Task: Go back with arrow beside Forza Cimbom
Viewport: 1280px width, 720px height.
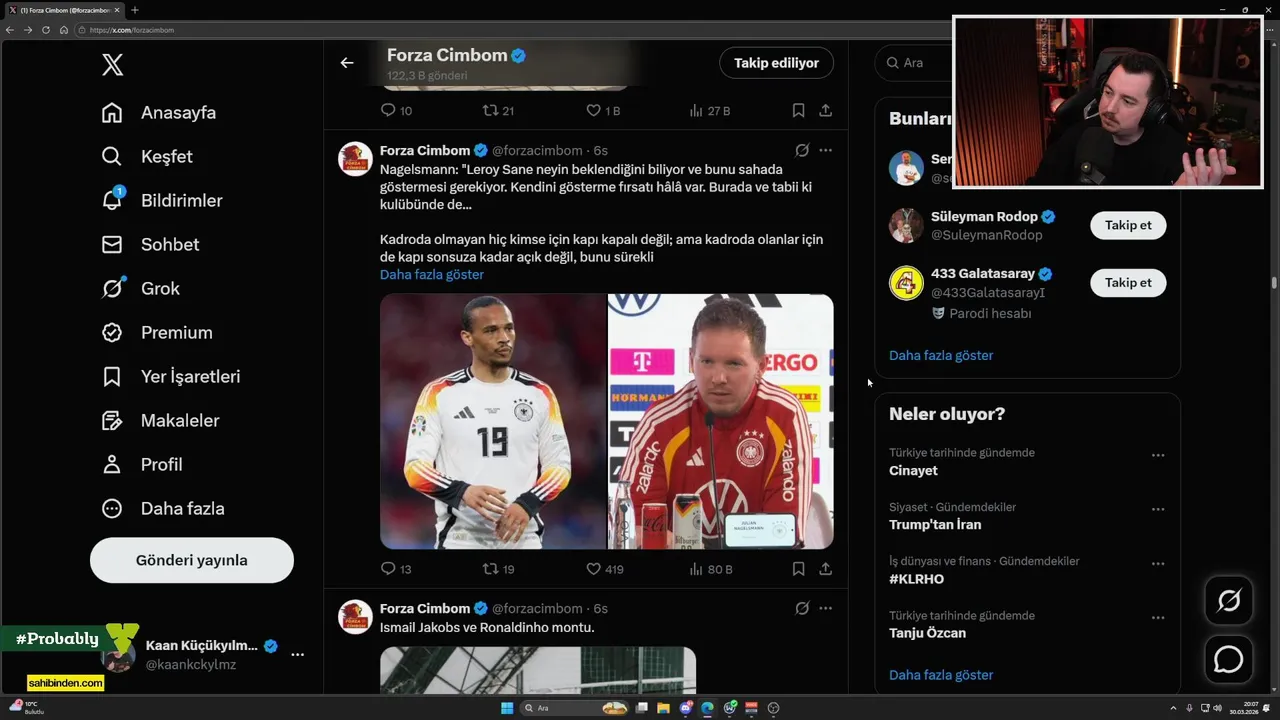Action: pos(347,63)
